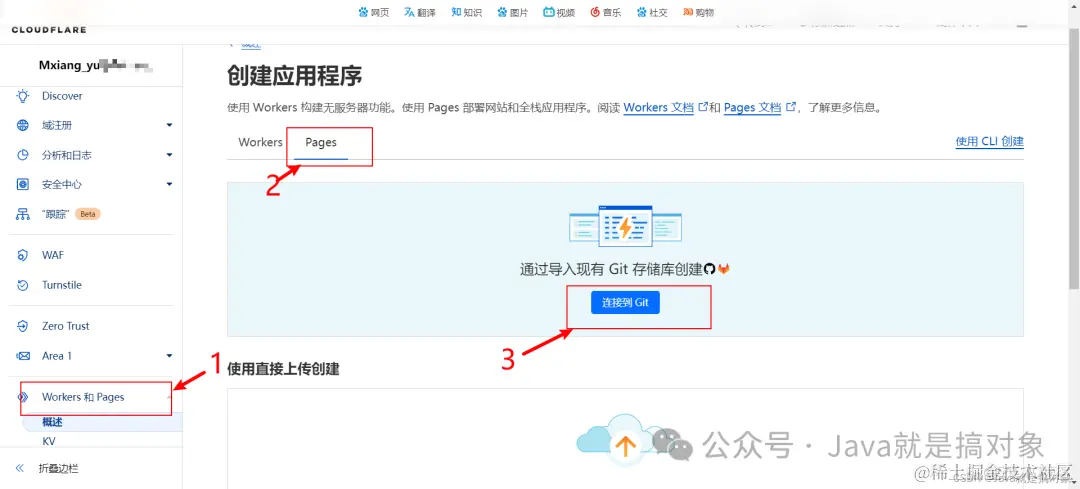Click the GitLab logo icon

click(723, 269)
